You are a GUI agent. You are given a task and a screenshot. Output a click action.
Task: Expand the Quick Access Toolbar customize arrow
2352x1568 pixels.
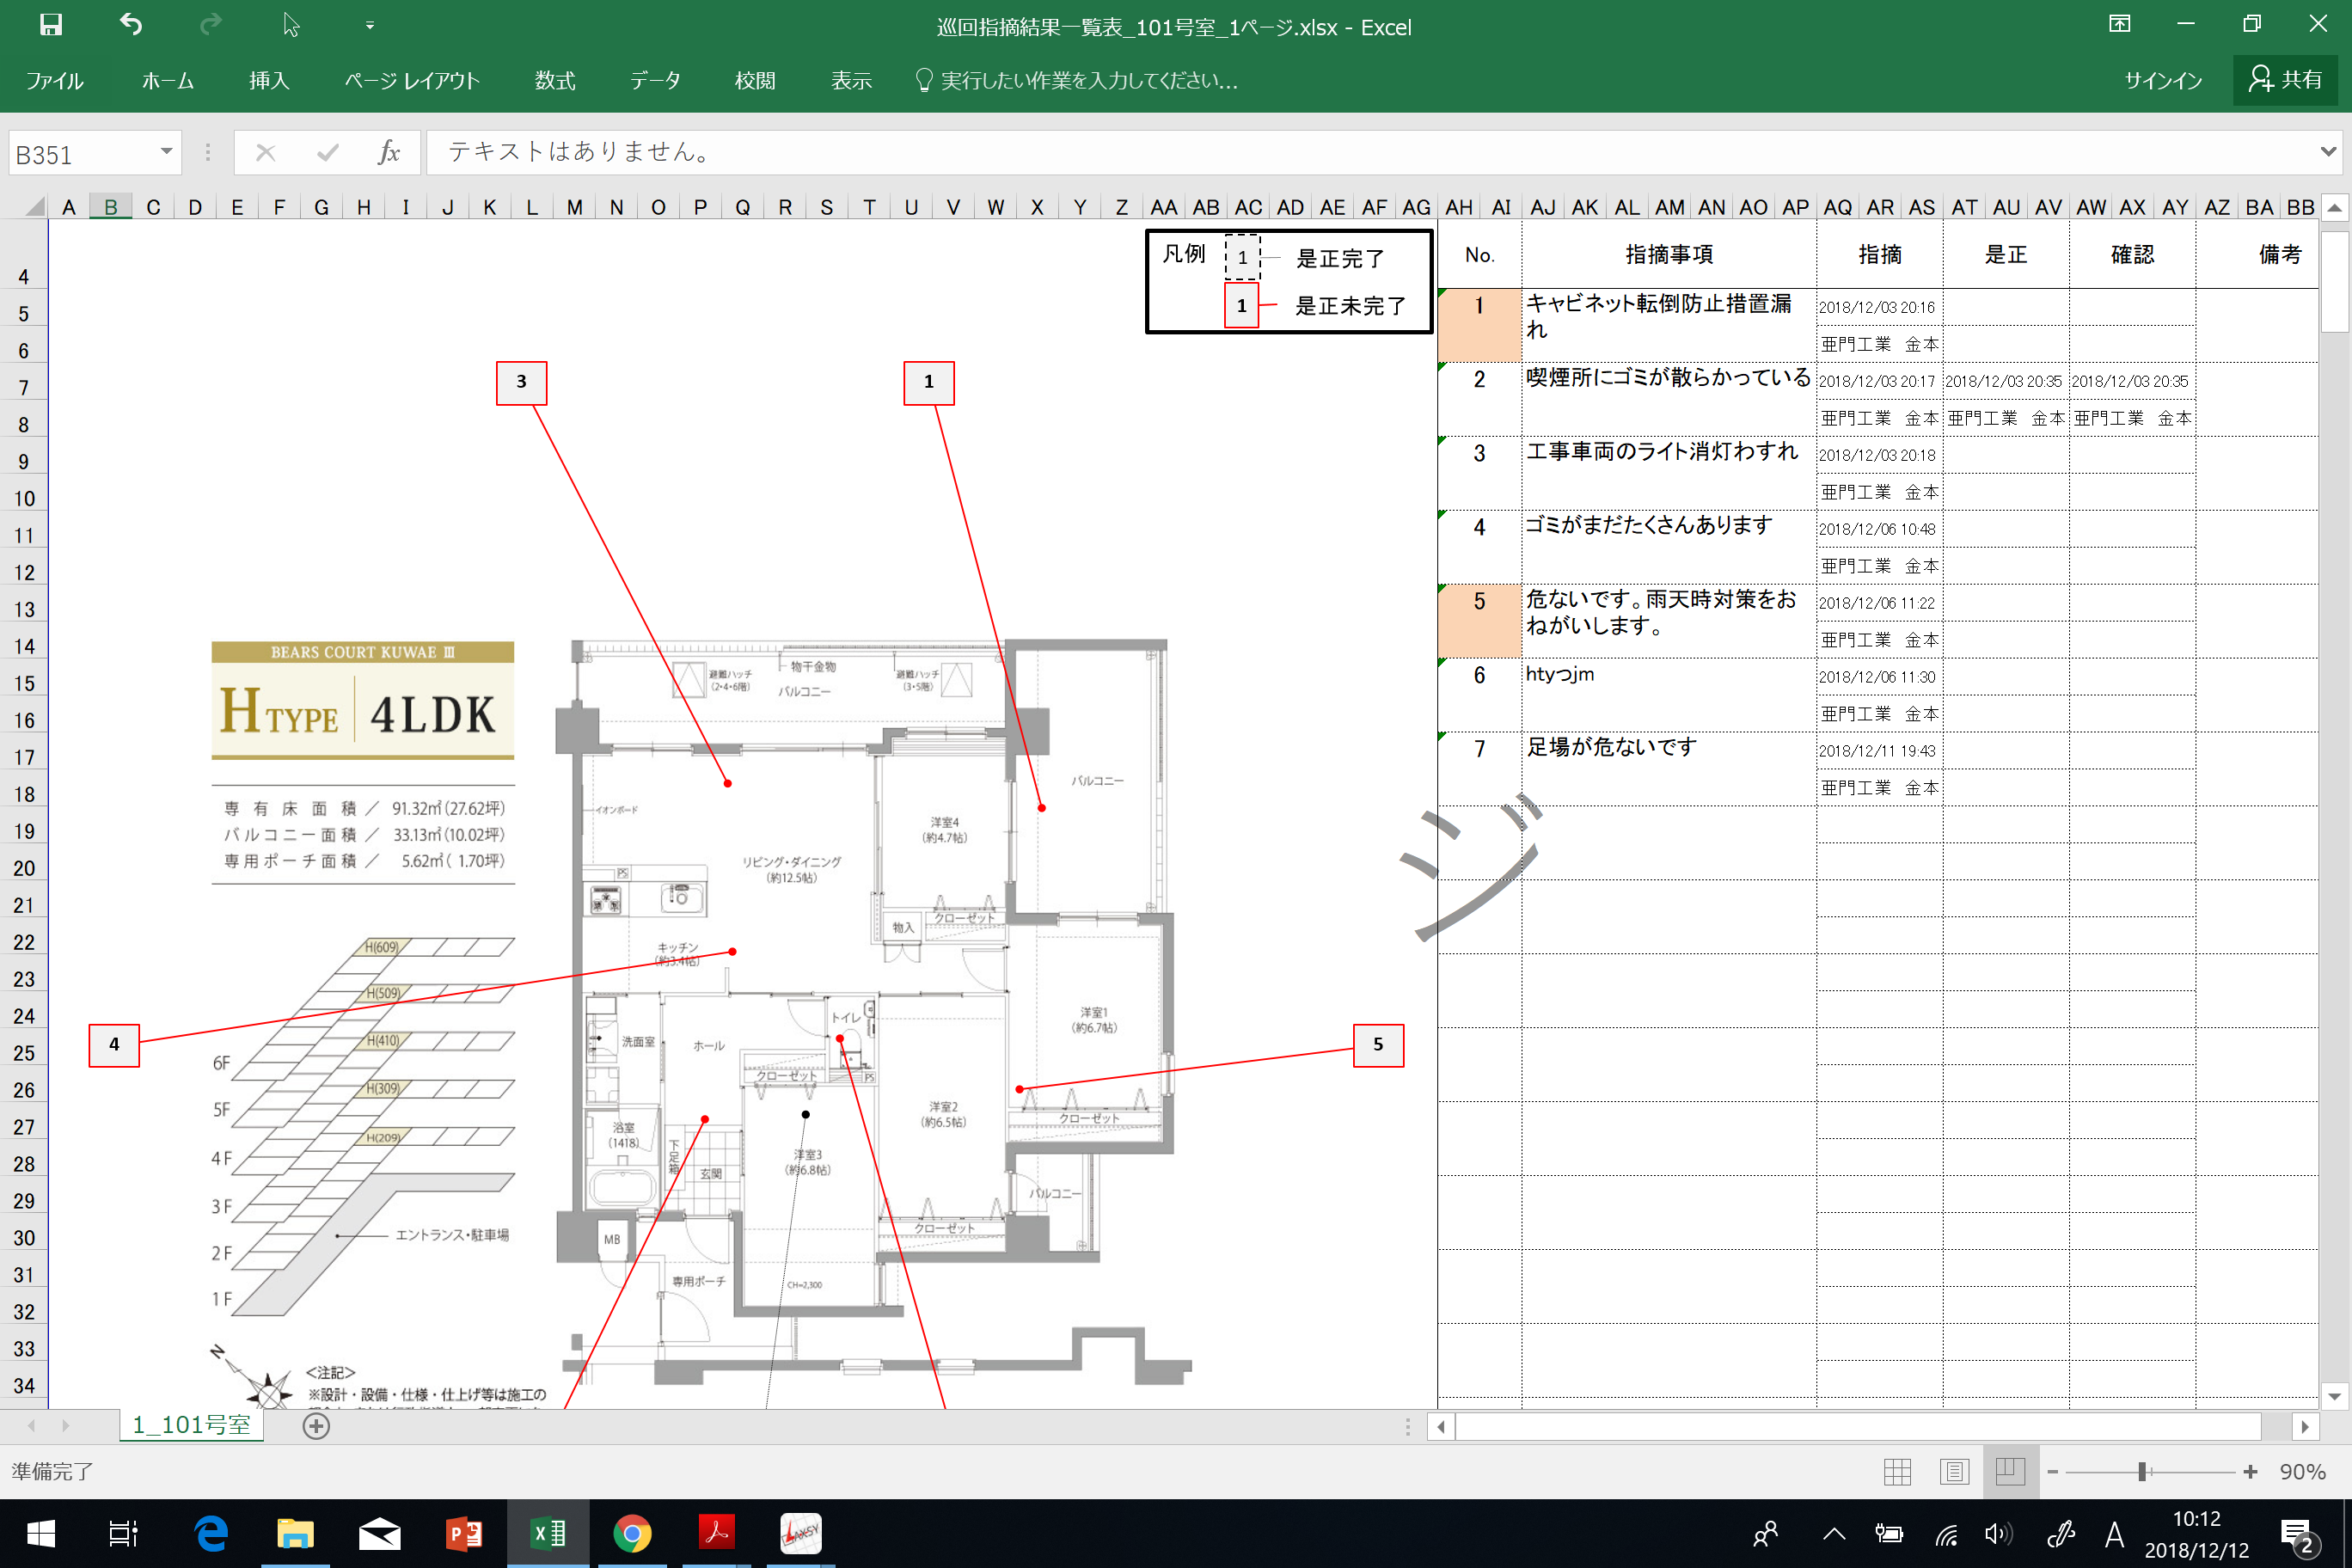point(369,26)
